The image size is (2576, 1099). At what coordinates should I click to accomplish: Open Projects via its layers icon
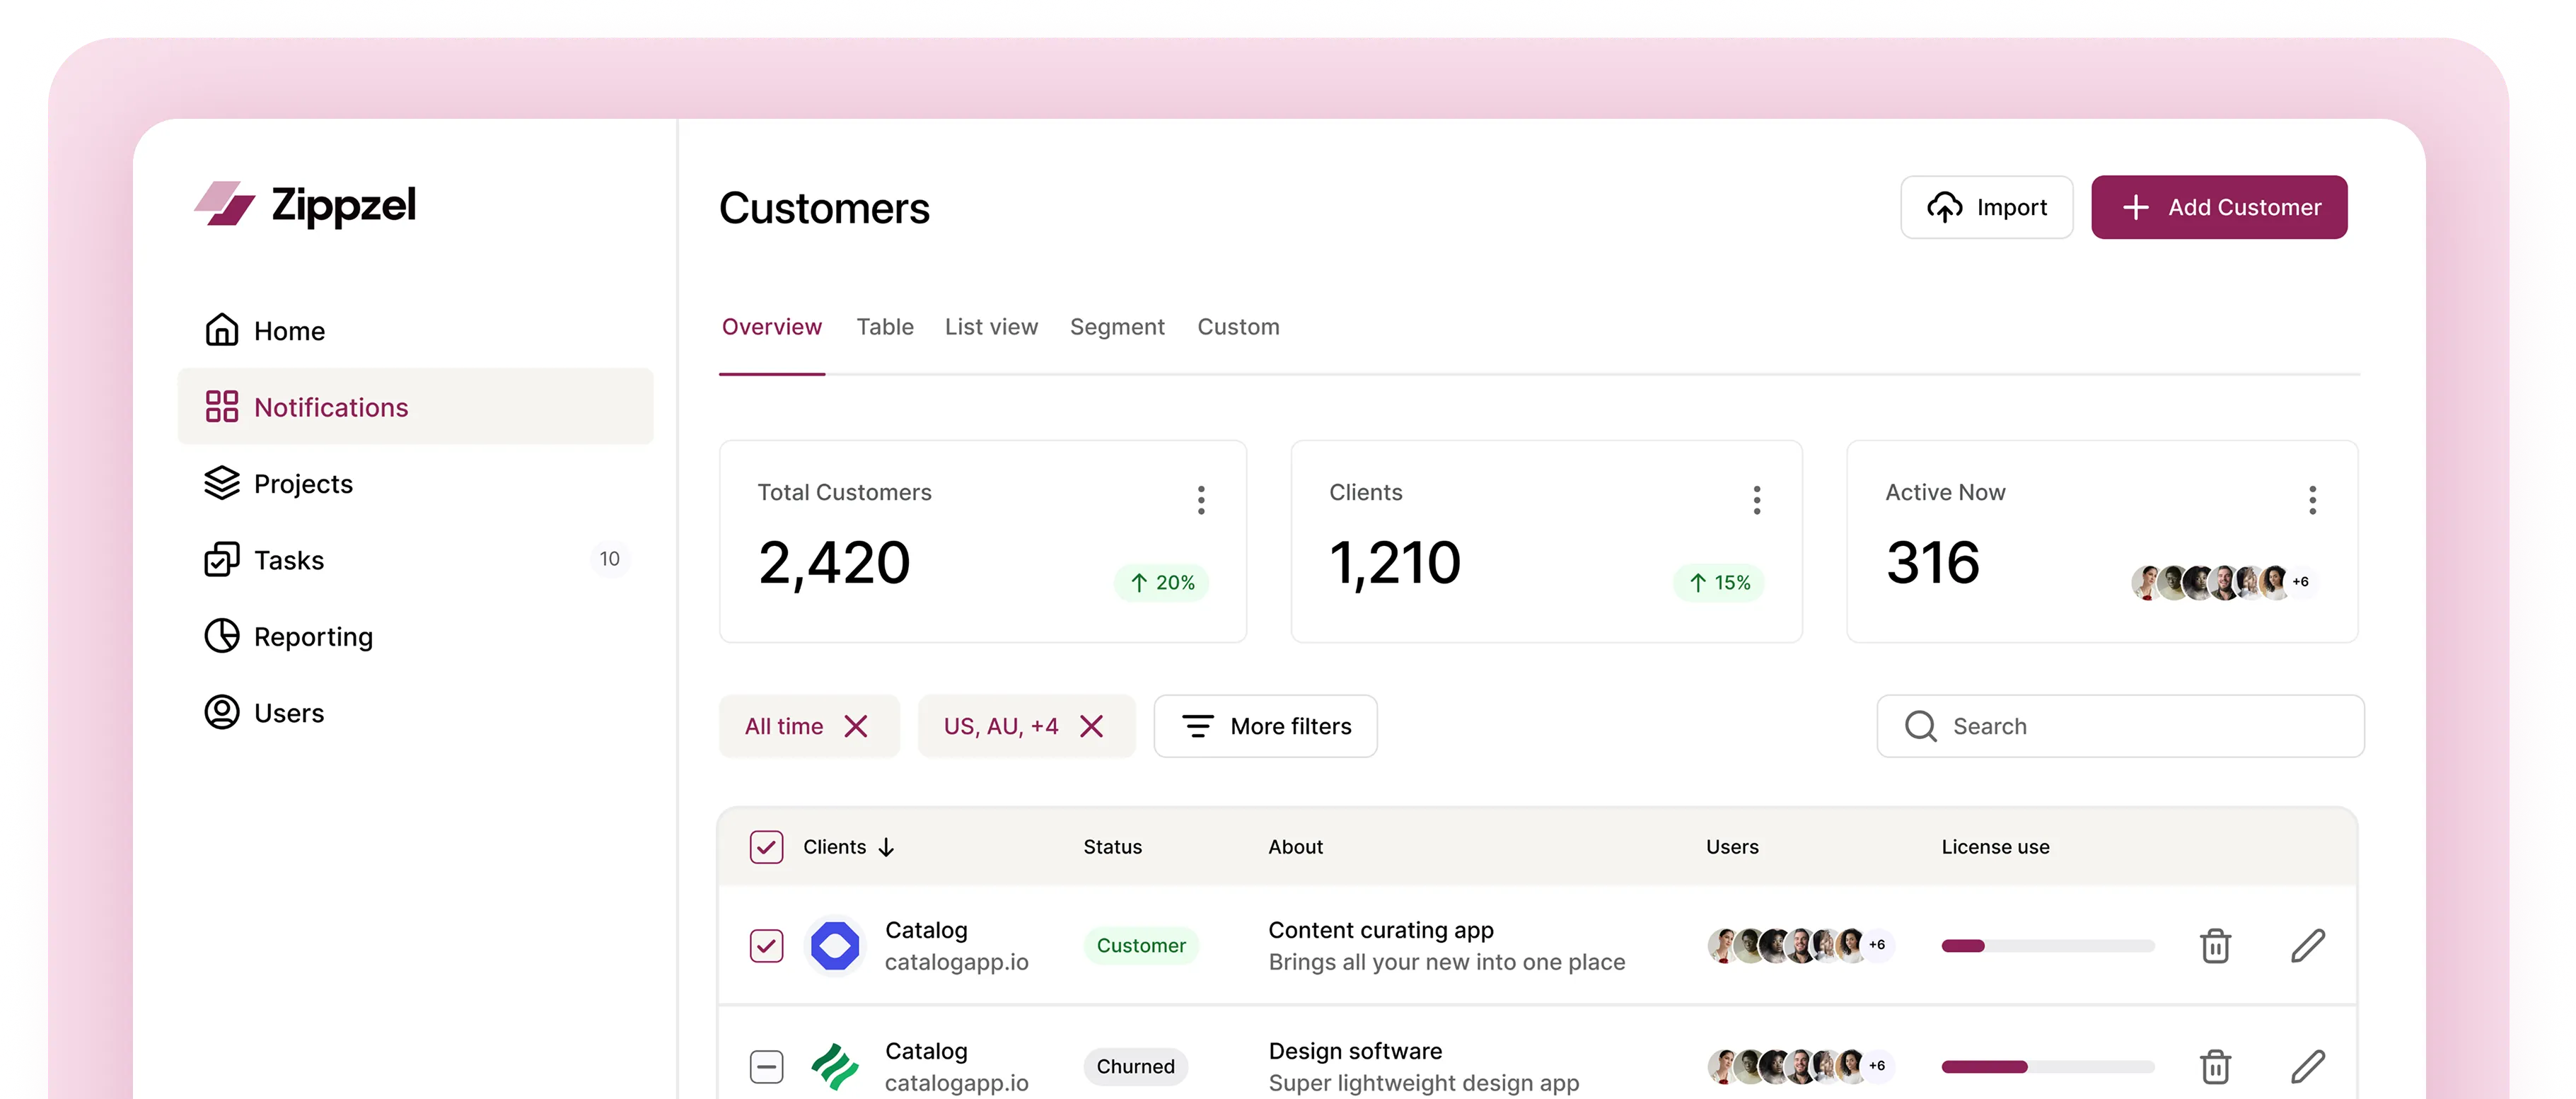(x=221, y=483)
